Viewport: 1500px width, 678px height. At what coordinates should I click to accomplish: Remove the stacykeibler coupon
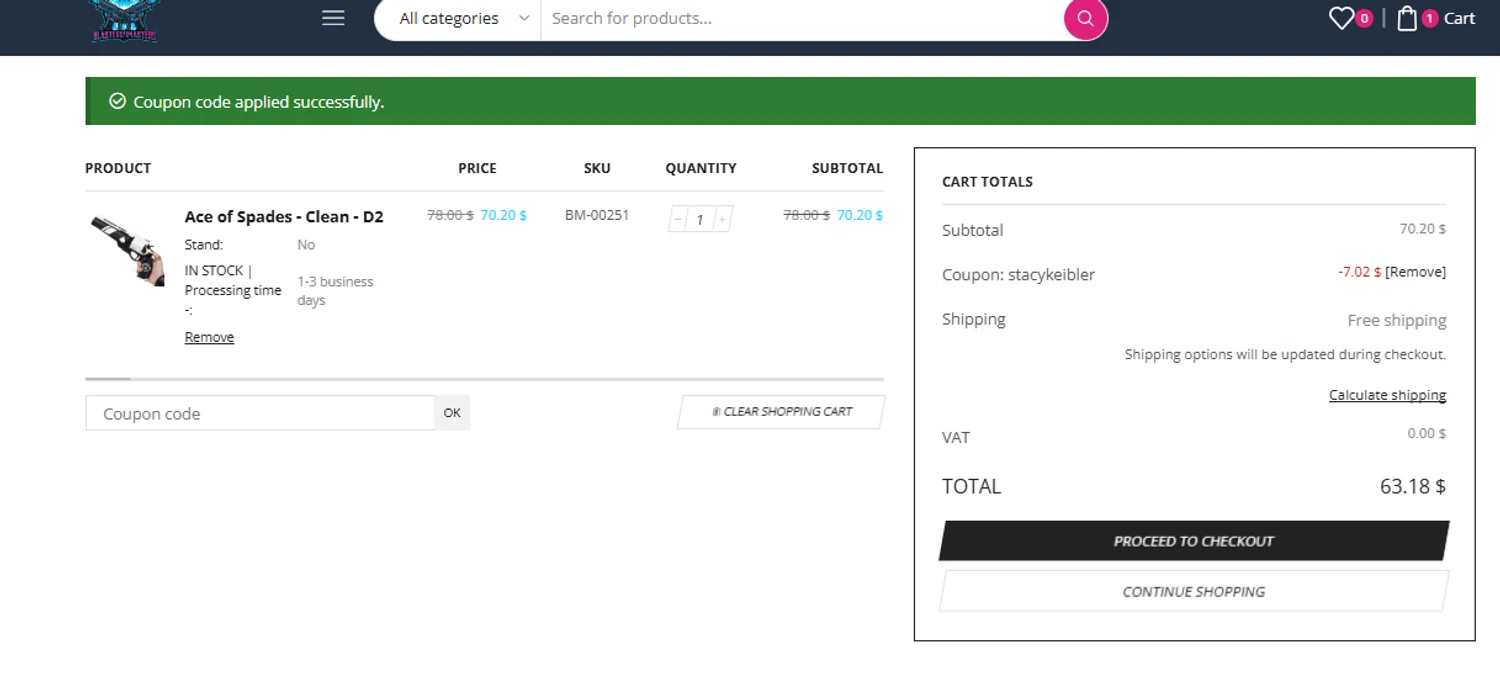tap(1415, 272)
